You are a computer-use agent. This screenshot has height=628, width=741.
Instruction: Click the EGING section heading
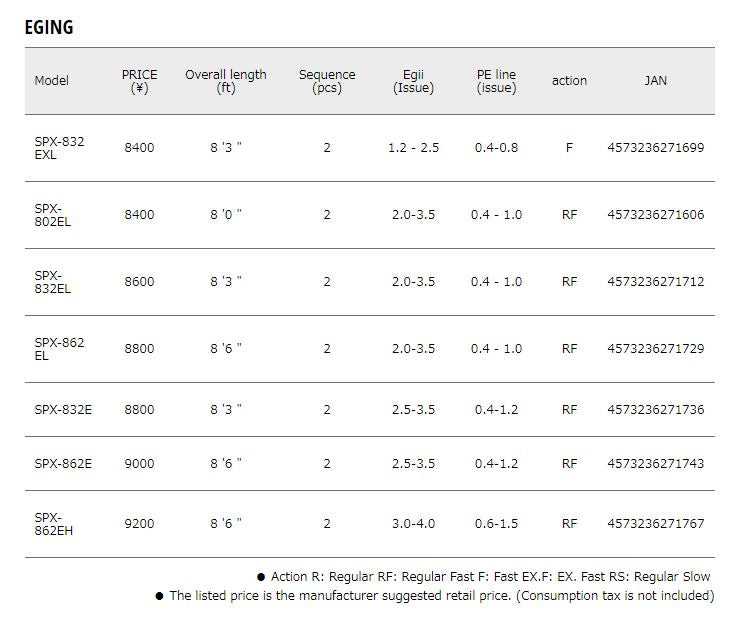coord(49,27)
